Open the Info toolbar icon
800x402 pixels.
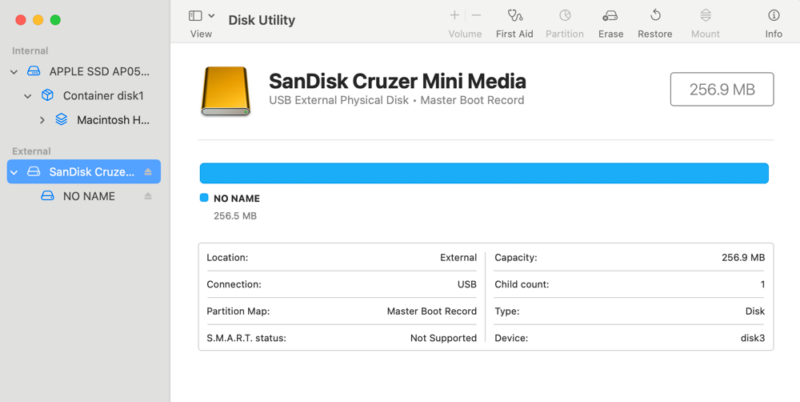(773, 15)
